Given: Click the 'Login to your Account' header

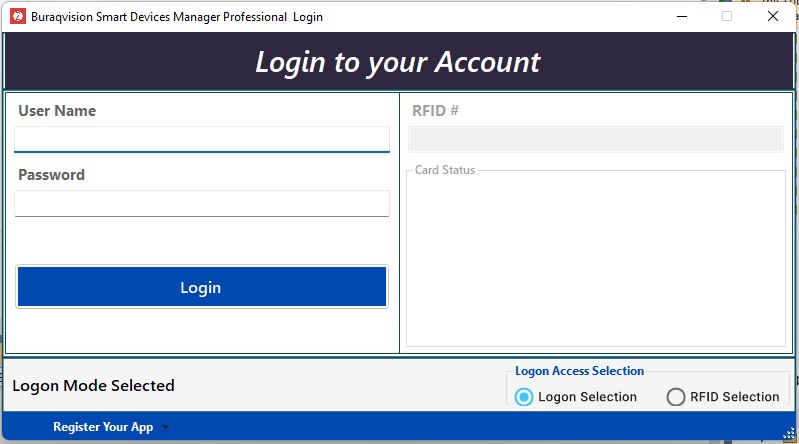Looking at the screenshot, I should 398,62.
